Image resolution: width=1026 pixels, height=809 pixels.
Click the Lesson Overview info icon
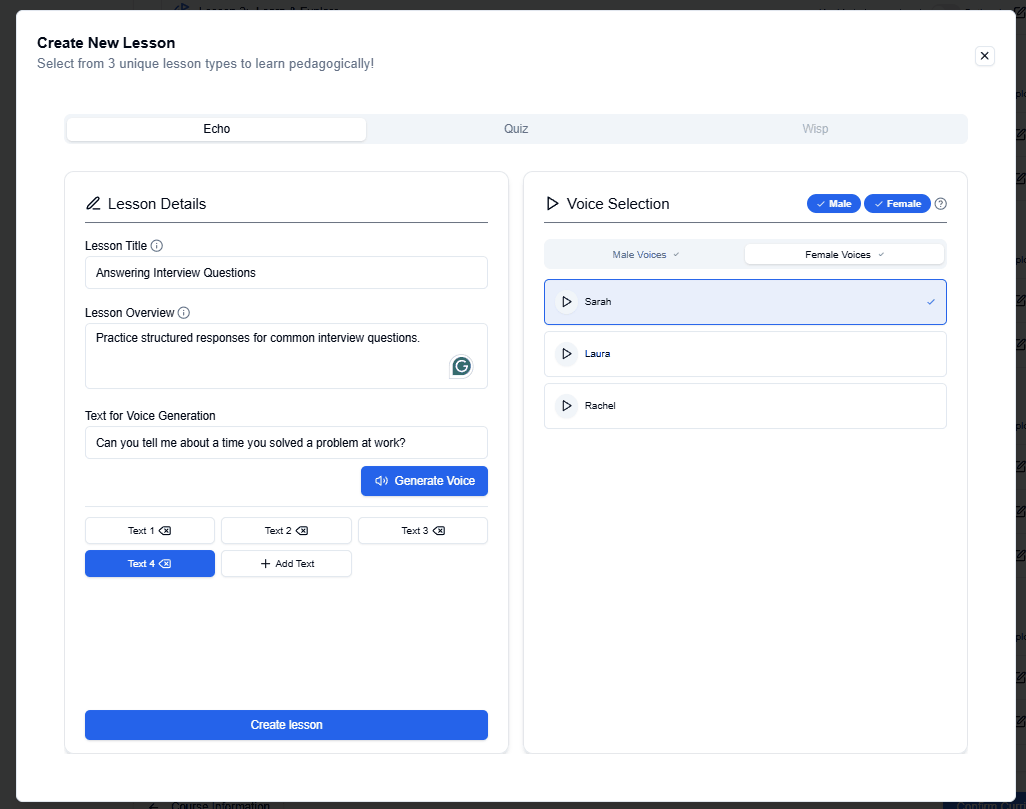pyautogui.click(x=184, y=313)
